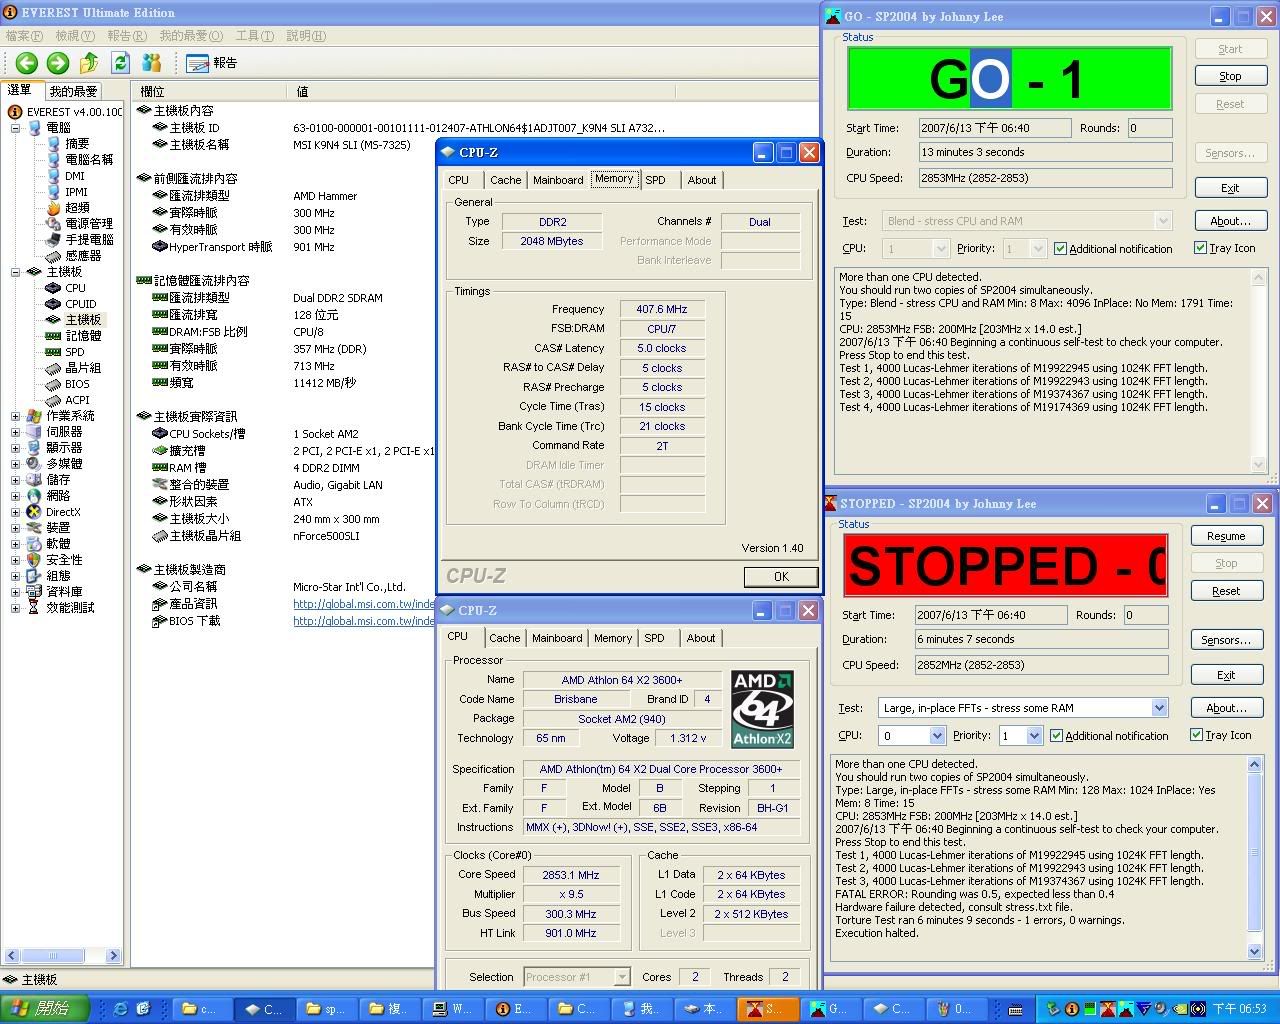1280x1024 pixels.
Task: Click Sensors in the STOPPED SP2004 window
Action: [1226, 640]
